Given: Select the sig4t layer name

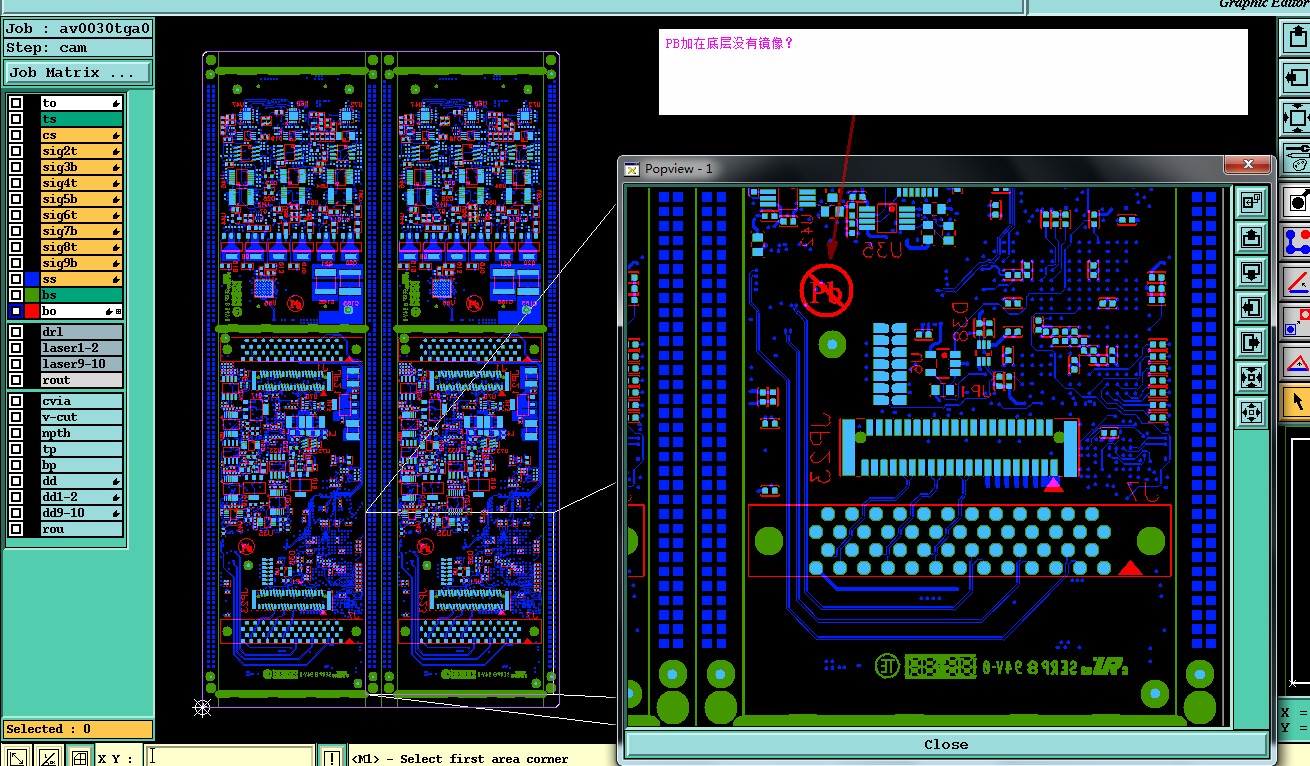Looking at the screenshot, I should pyautogui.click(x=81, y=183).
